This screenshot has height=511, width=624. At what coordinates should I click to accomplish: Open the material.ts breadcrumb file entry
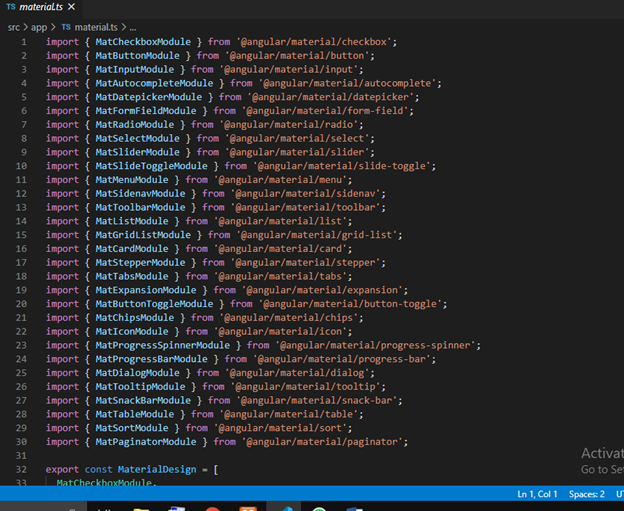(96, 27)
